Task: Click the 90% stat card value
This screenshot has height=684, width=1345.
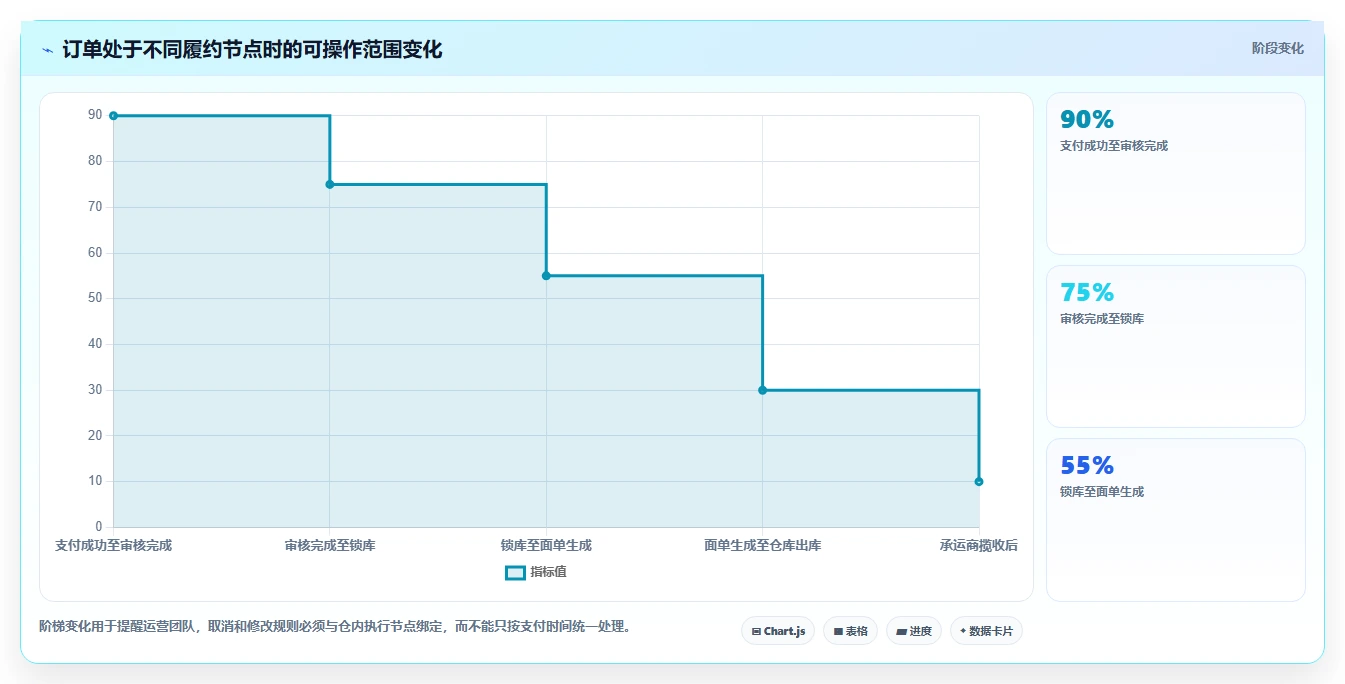Action: click(x=1087, y=120)
